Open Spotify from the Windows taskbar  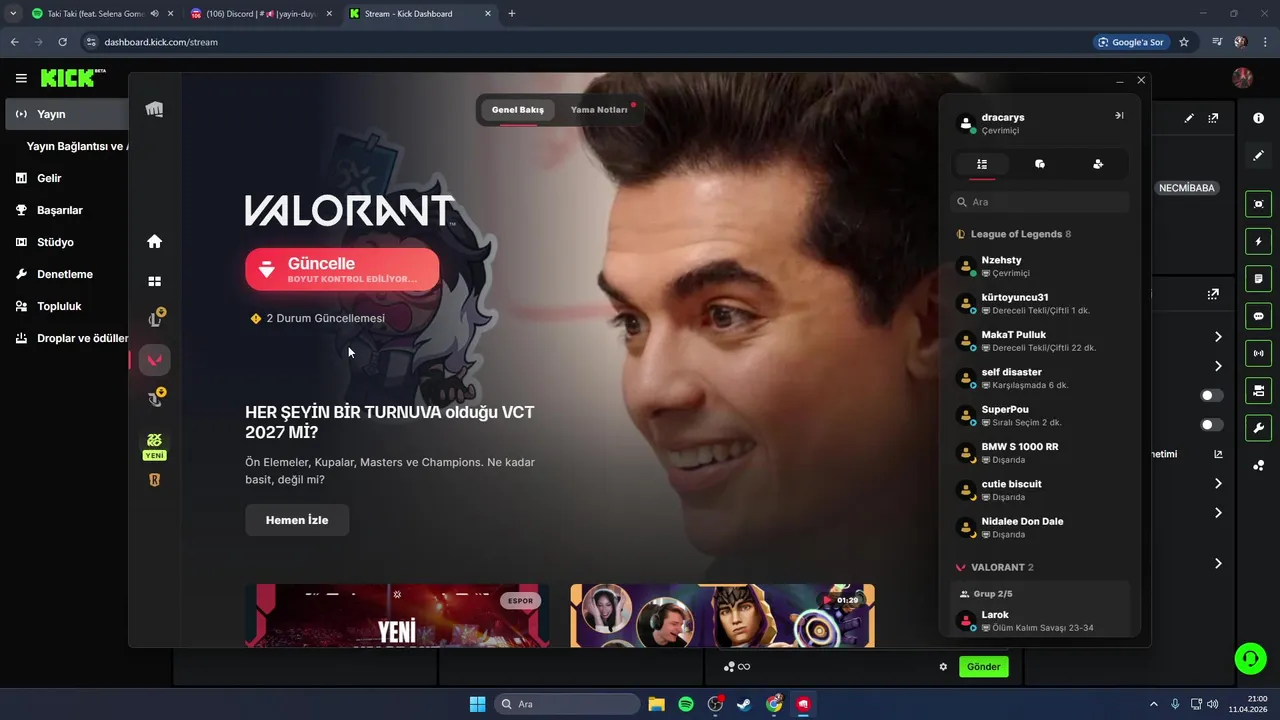(x=686, y=704)
